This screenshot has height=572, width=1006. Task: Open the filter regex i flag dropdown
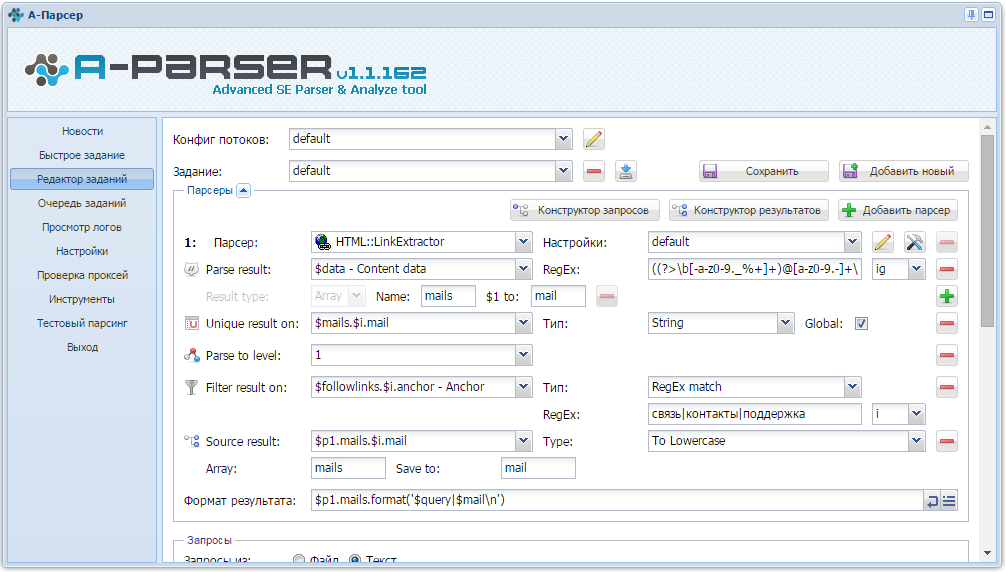point(917,414)
